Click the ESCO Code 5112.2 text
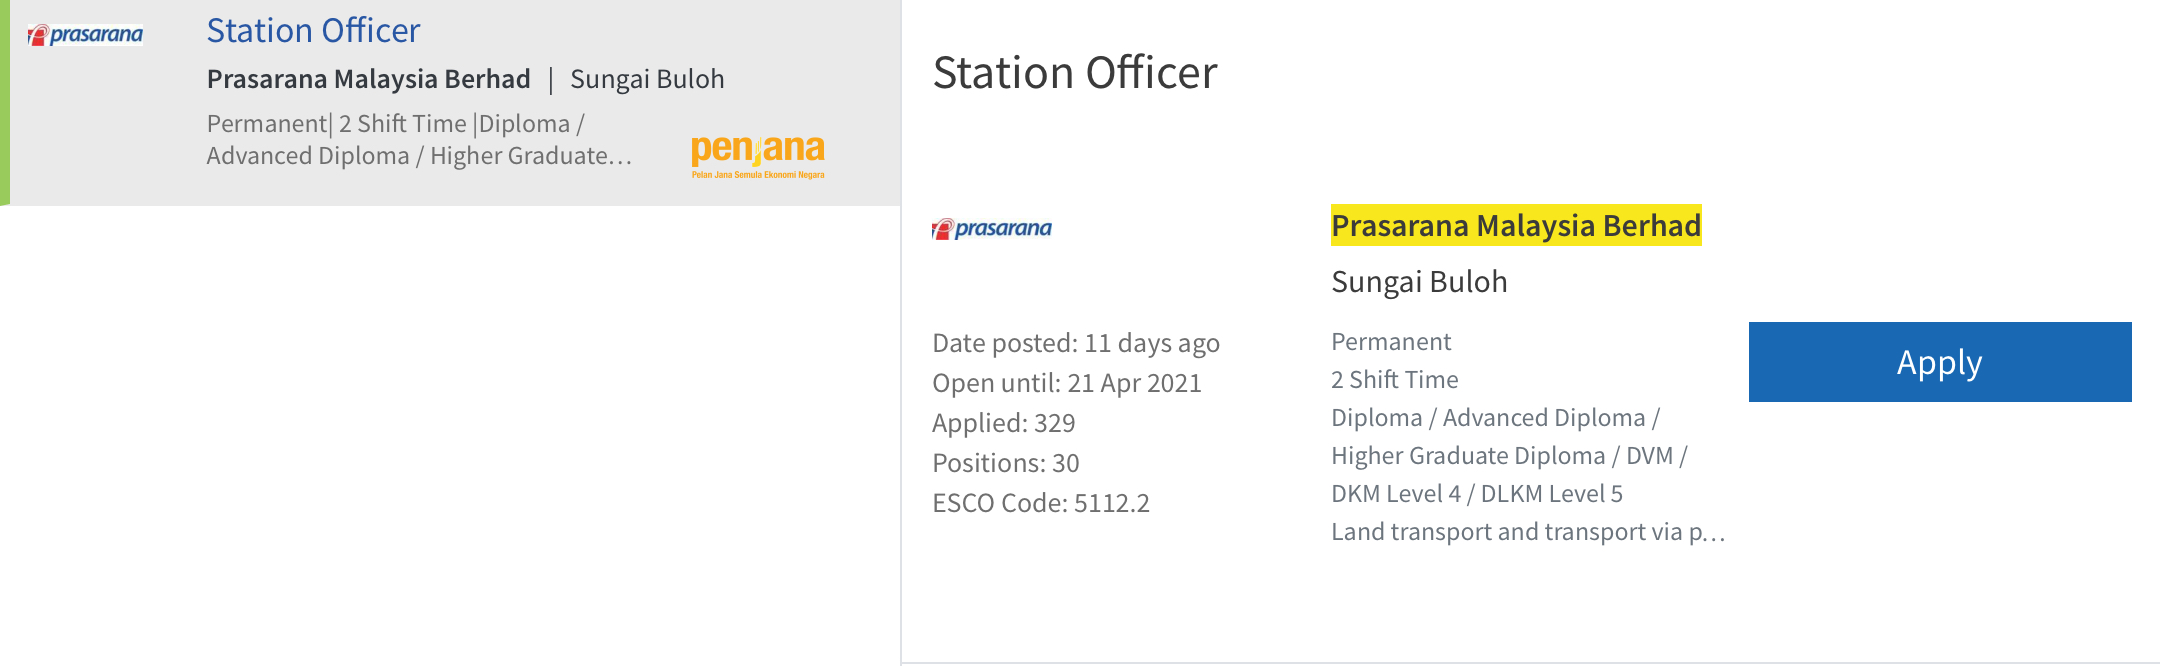This screenshot has height=666, width=2160. coord(1040,503)
